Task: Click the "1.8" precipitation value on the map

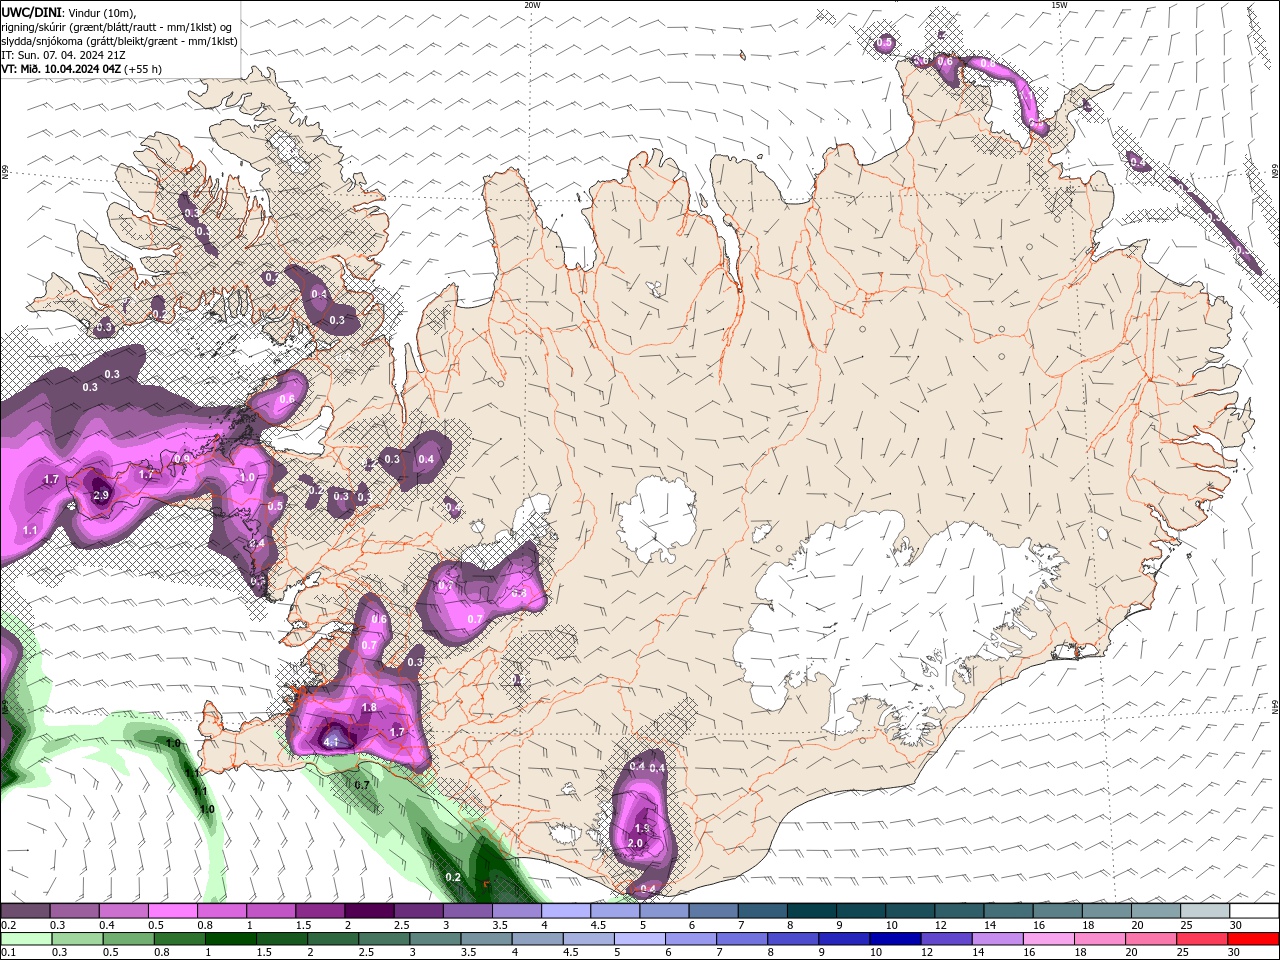Action: click(x=369, y=708)
